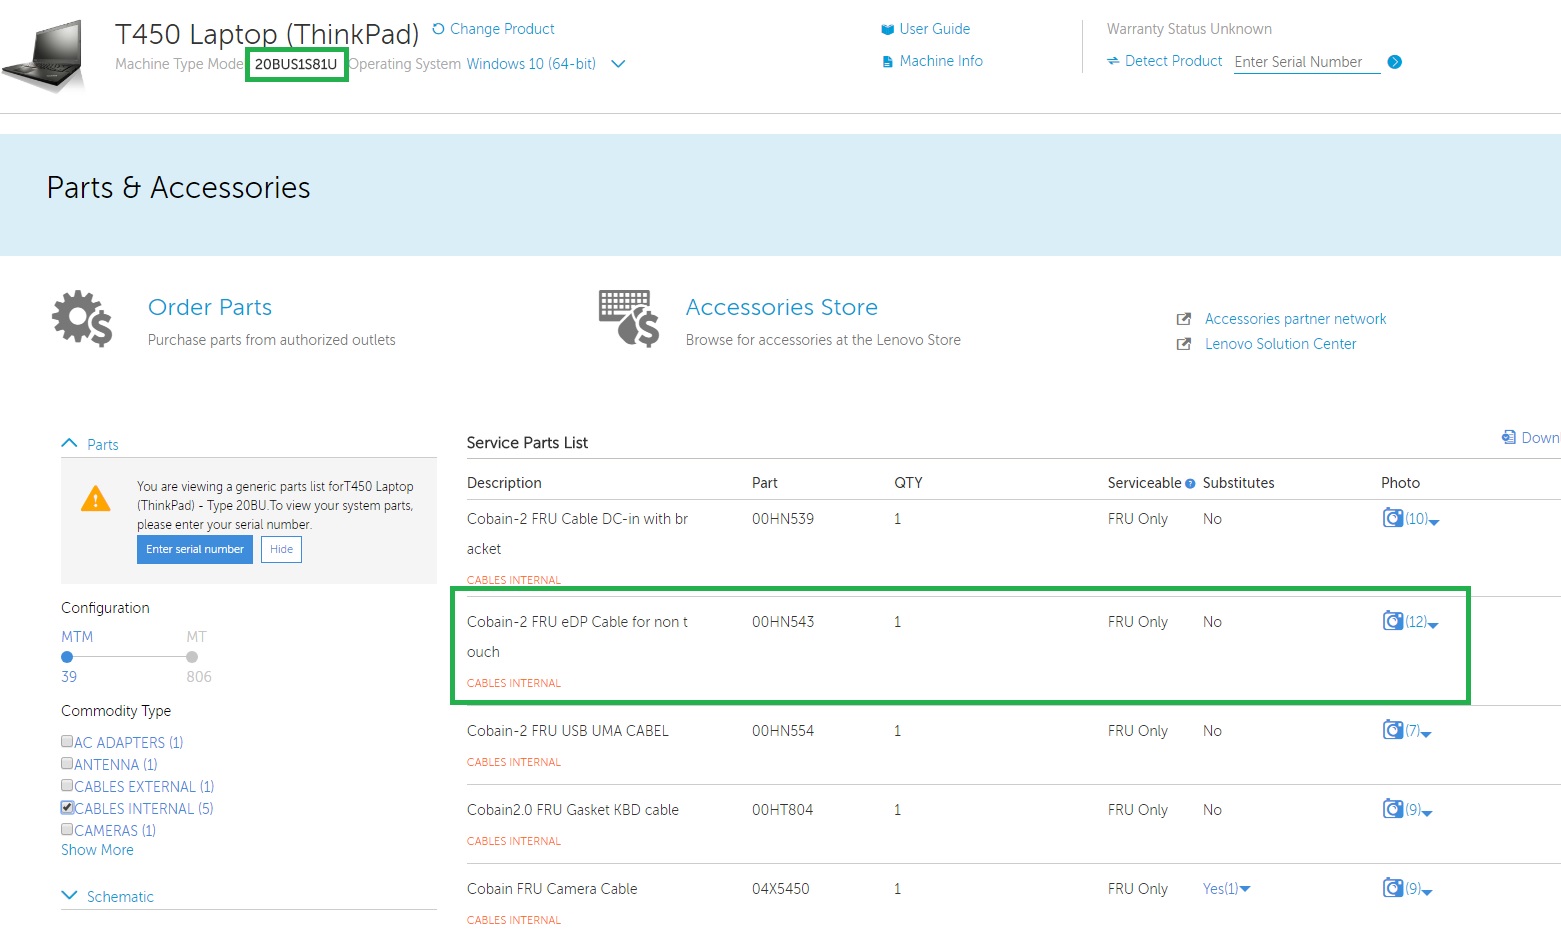Click machine type model 20BUS1S81U
This screenshot has height=943, width=1561.
pos(296,64)
